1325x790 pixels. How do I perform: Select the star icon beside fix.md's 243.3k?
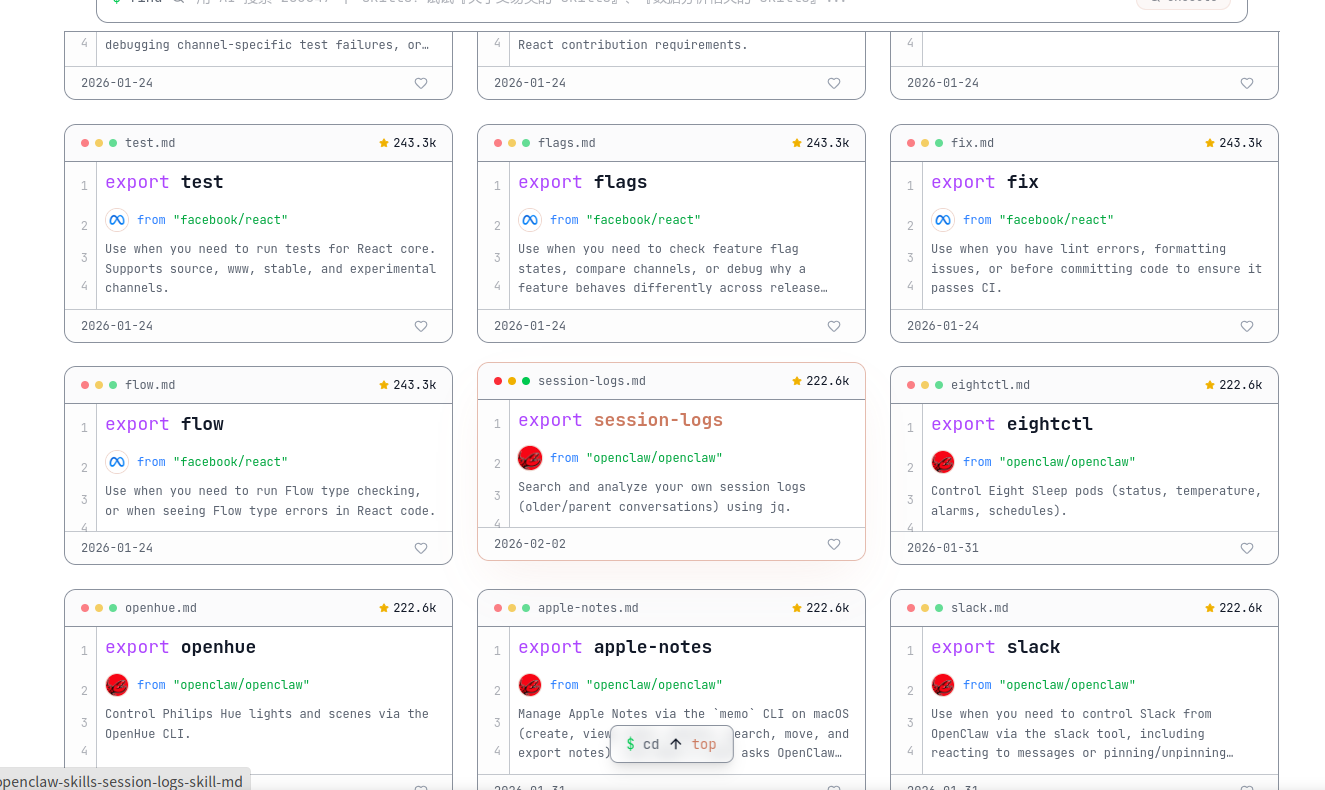1210,143
